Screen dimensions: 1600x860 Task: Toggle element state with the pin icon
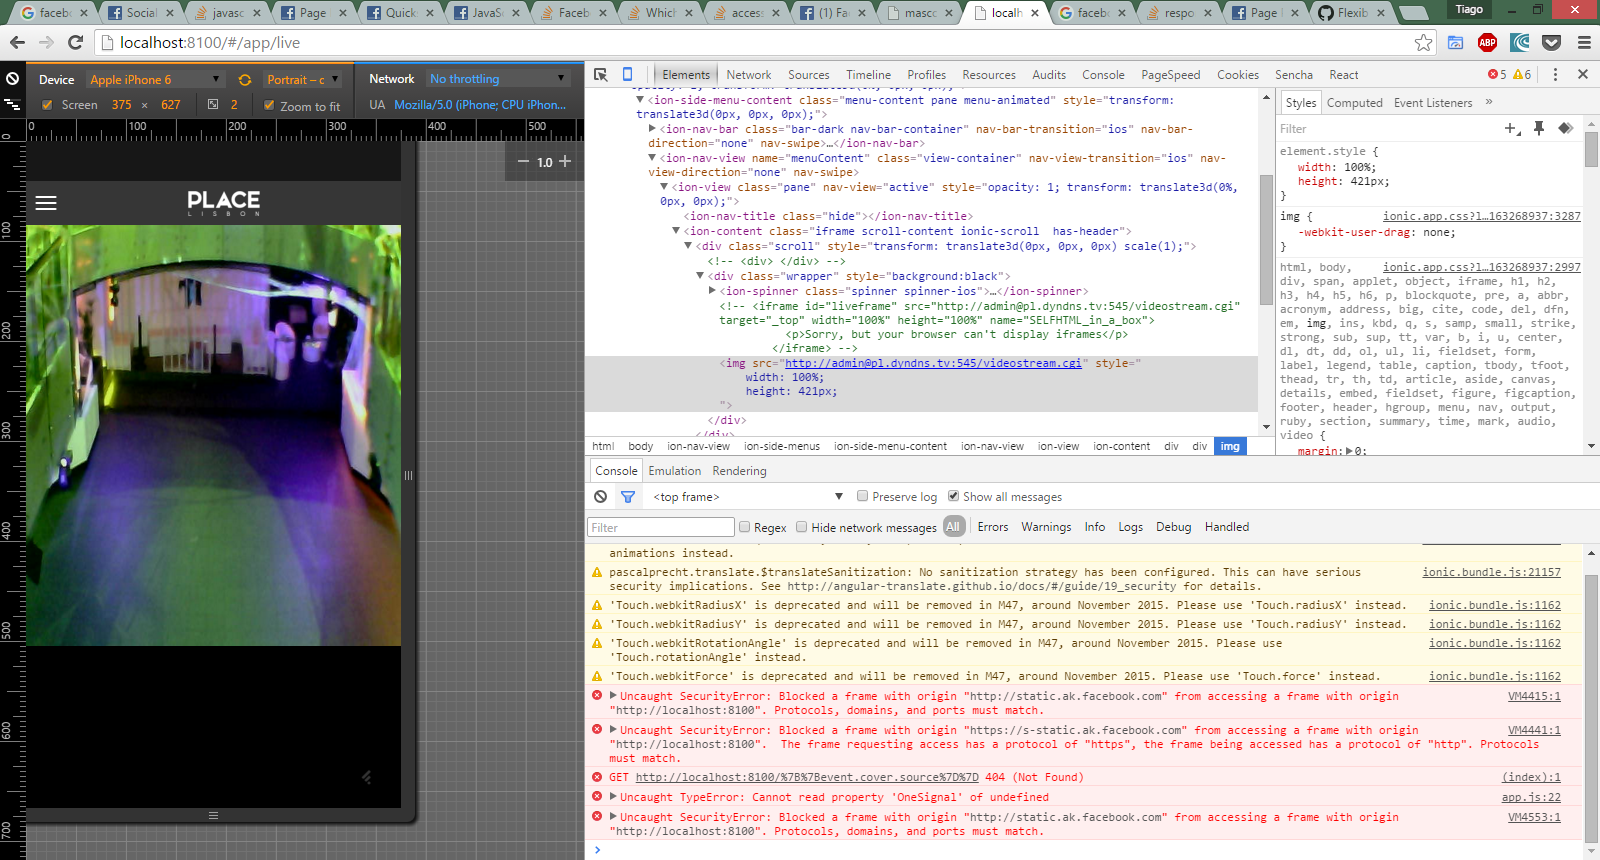(1539, 128)
